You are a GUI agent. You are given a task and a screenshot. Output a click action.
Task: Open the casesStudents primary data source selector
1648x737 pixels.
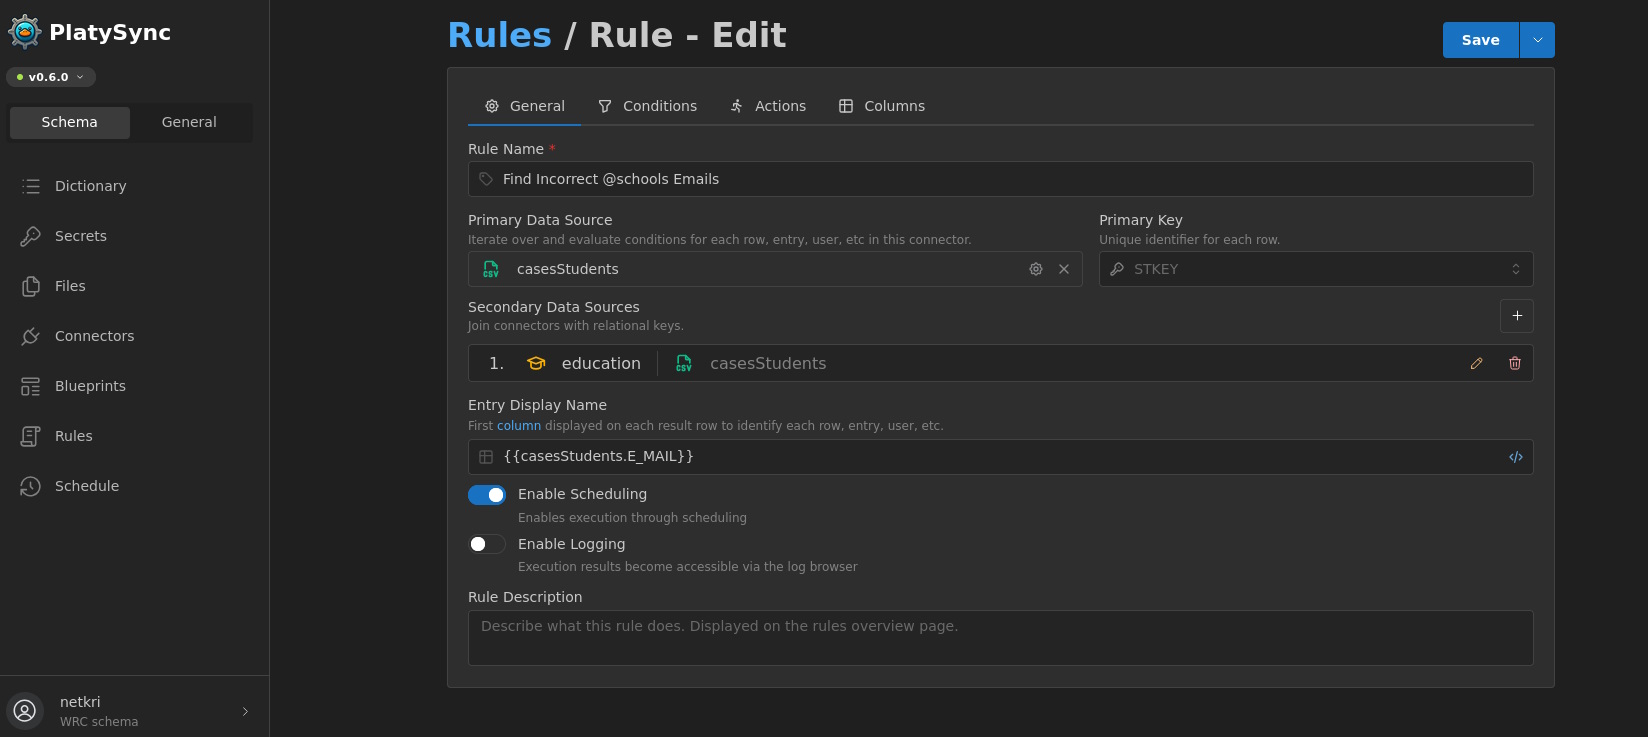775,269
